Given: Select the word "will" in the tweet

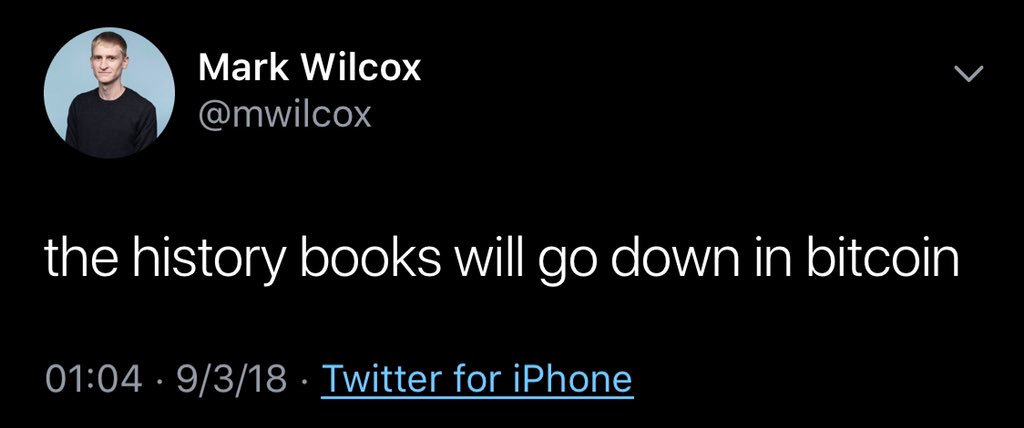Looking at the screenshot, I should pos(492,258).
